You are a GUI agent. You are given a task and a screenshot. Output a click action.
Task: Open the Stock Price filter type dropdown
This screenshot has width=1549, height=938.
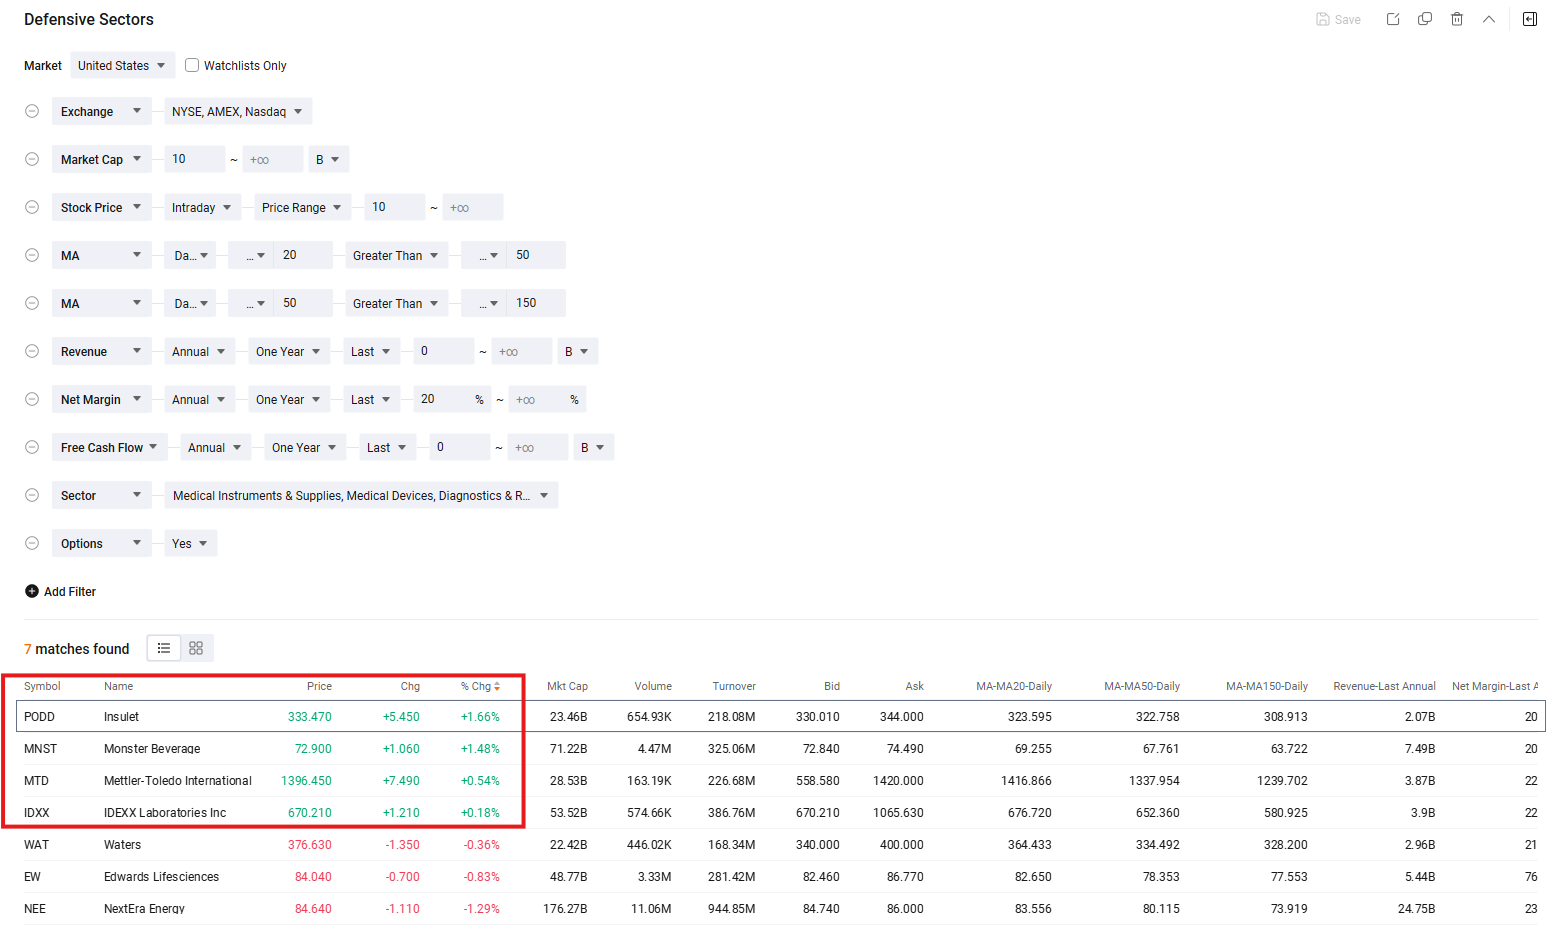coord(102,207)
